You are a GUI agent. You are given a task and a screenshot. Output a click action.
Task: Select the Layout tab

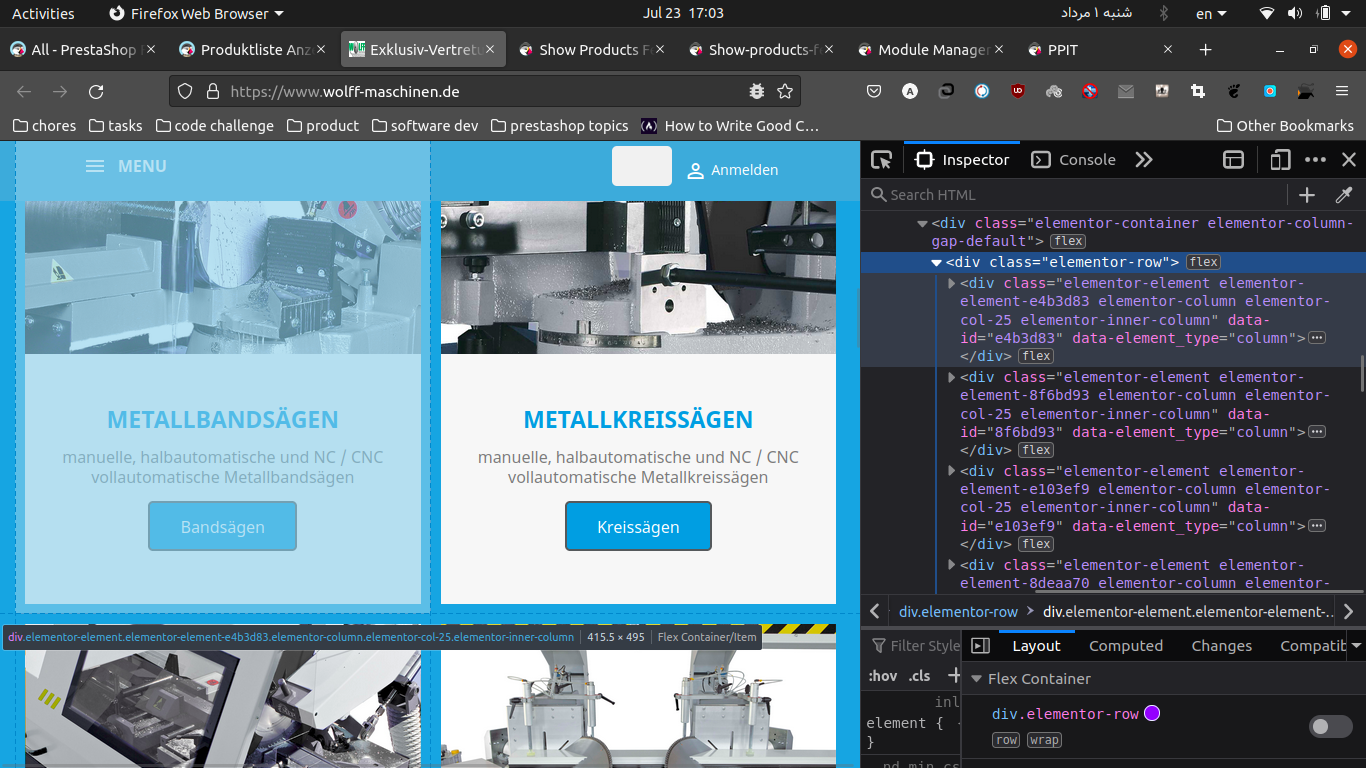pos(1036,646)
